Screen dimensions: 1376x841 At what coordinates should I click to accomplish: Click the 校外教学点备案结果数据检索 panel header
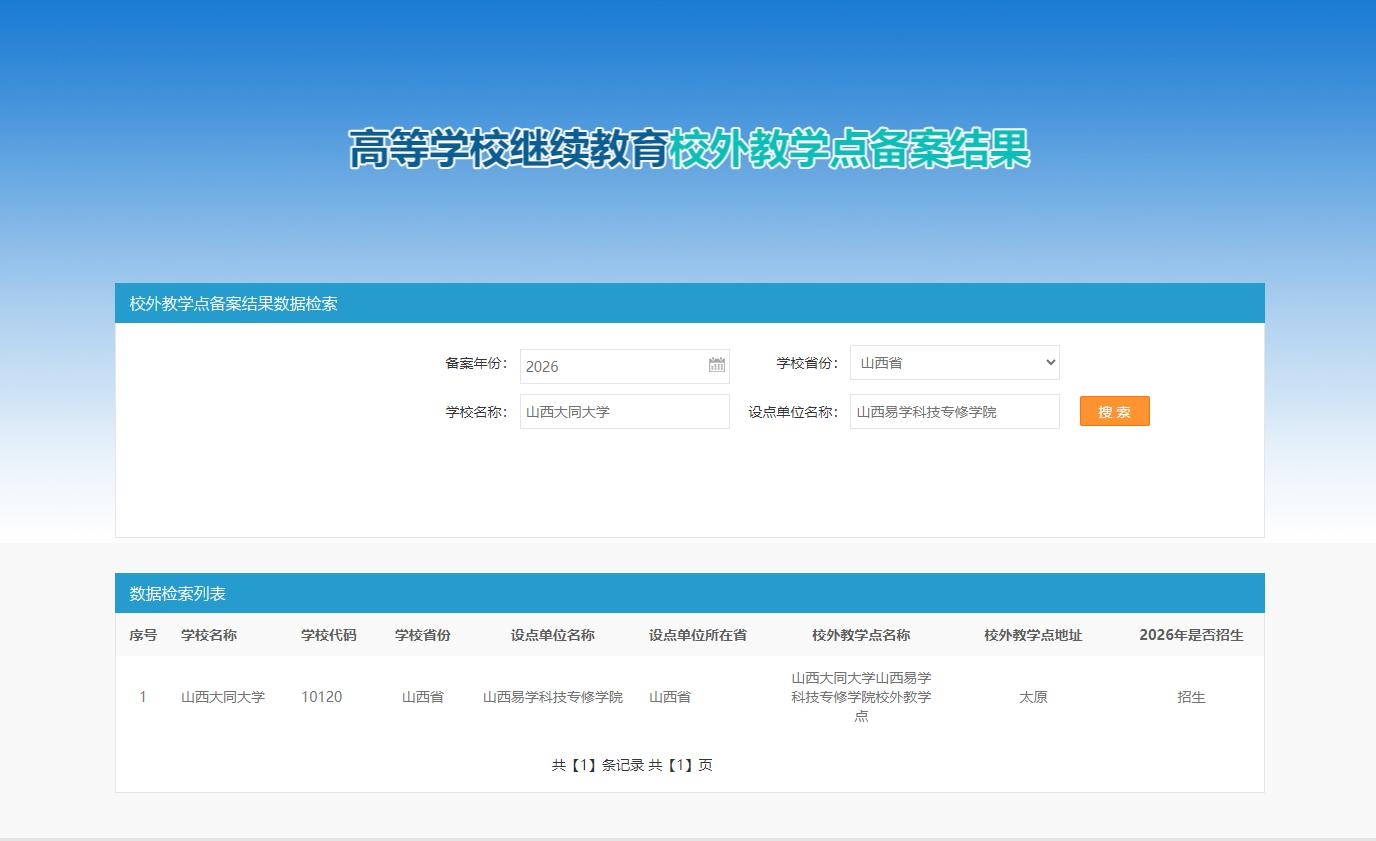pos(690,303)
